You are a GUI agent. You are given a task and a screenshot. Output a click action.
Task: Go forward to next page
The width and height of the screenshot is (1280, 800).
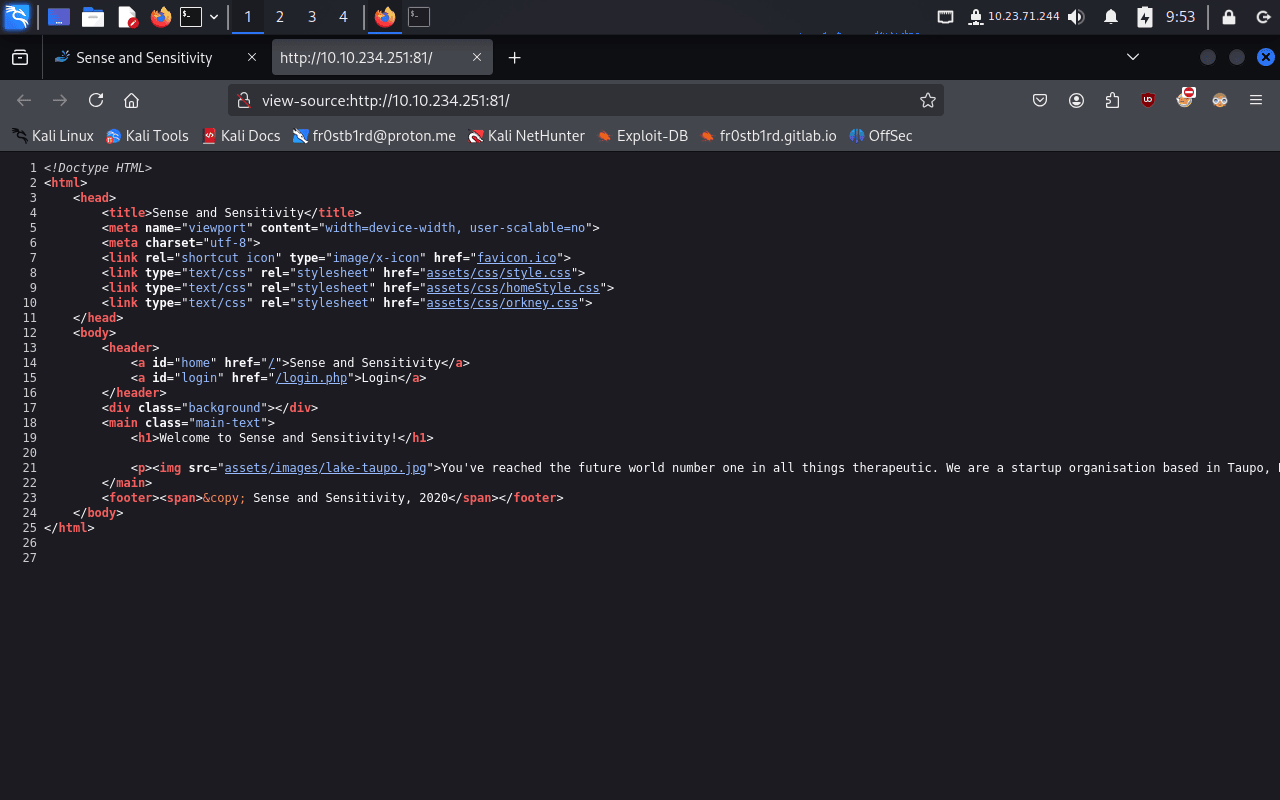tap(60, 100)
